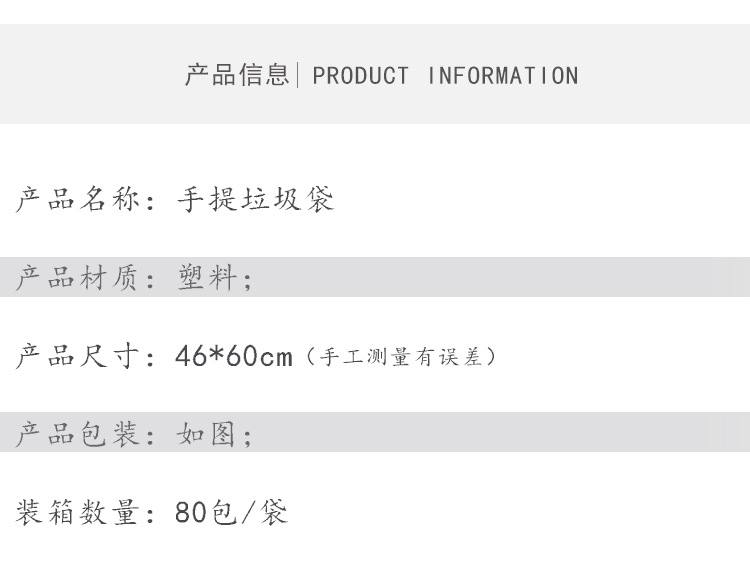Click the word INFORMATION in the header
Screen dimensions: 750x578
(x=502, y=76)
